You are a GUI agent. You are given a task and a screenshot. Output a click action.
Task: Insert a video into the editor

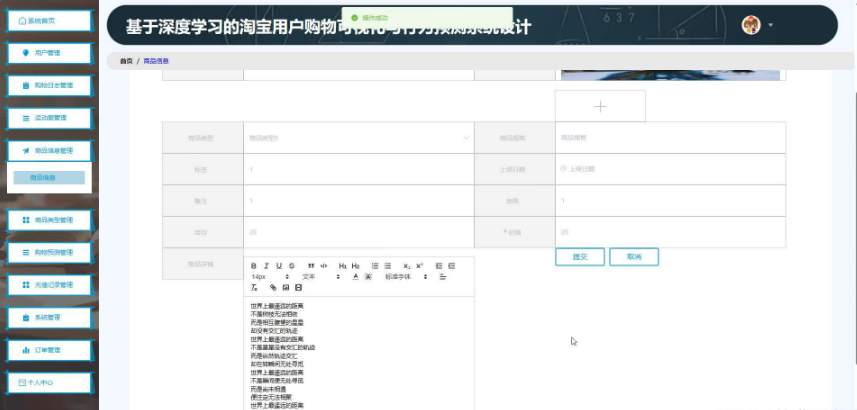[x=298, y=288]
